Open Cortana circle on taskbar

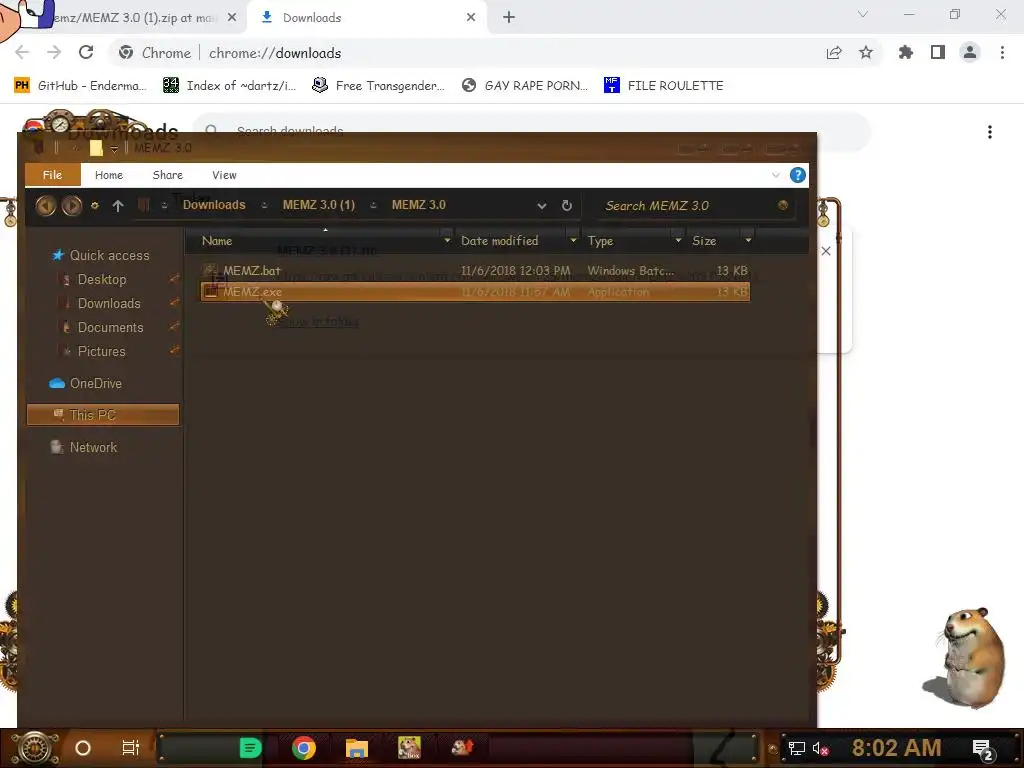(83, 748)
